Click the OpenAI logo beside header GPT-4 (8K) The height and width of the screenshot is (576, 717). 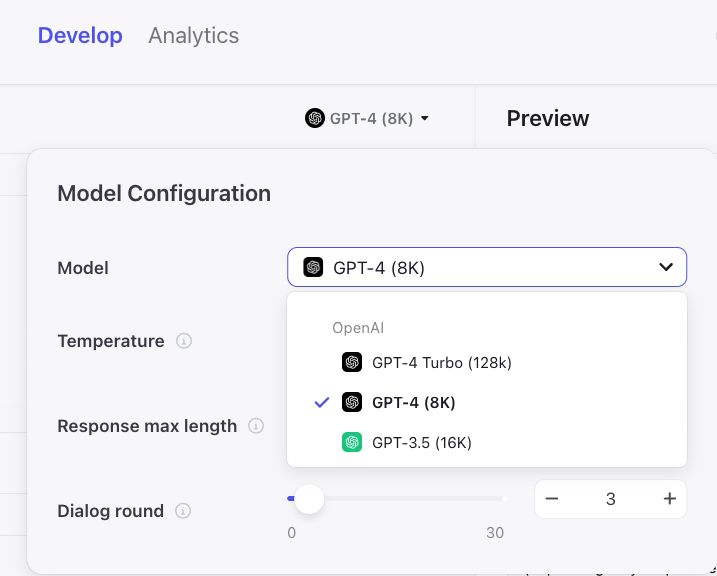[x=315, y=118]
